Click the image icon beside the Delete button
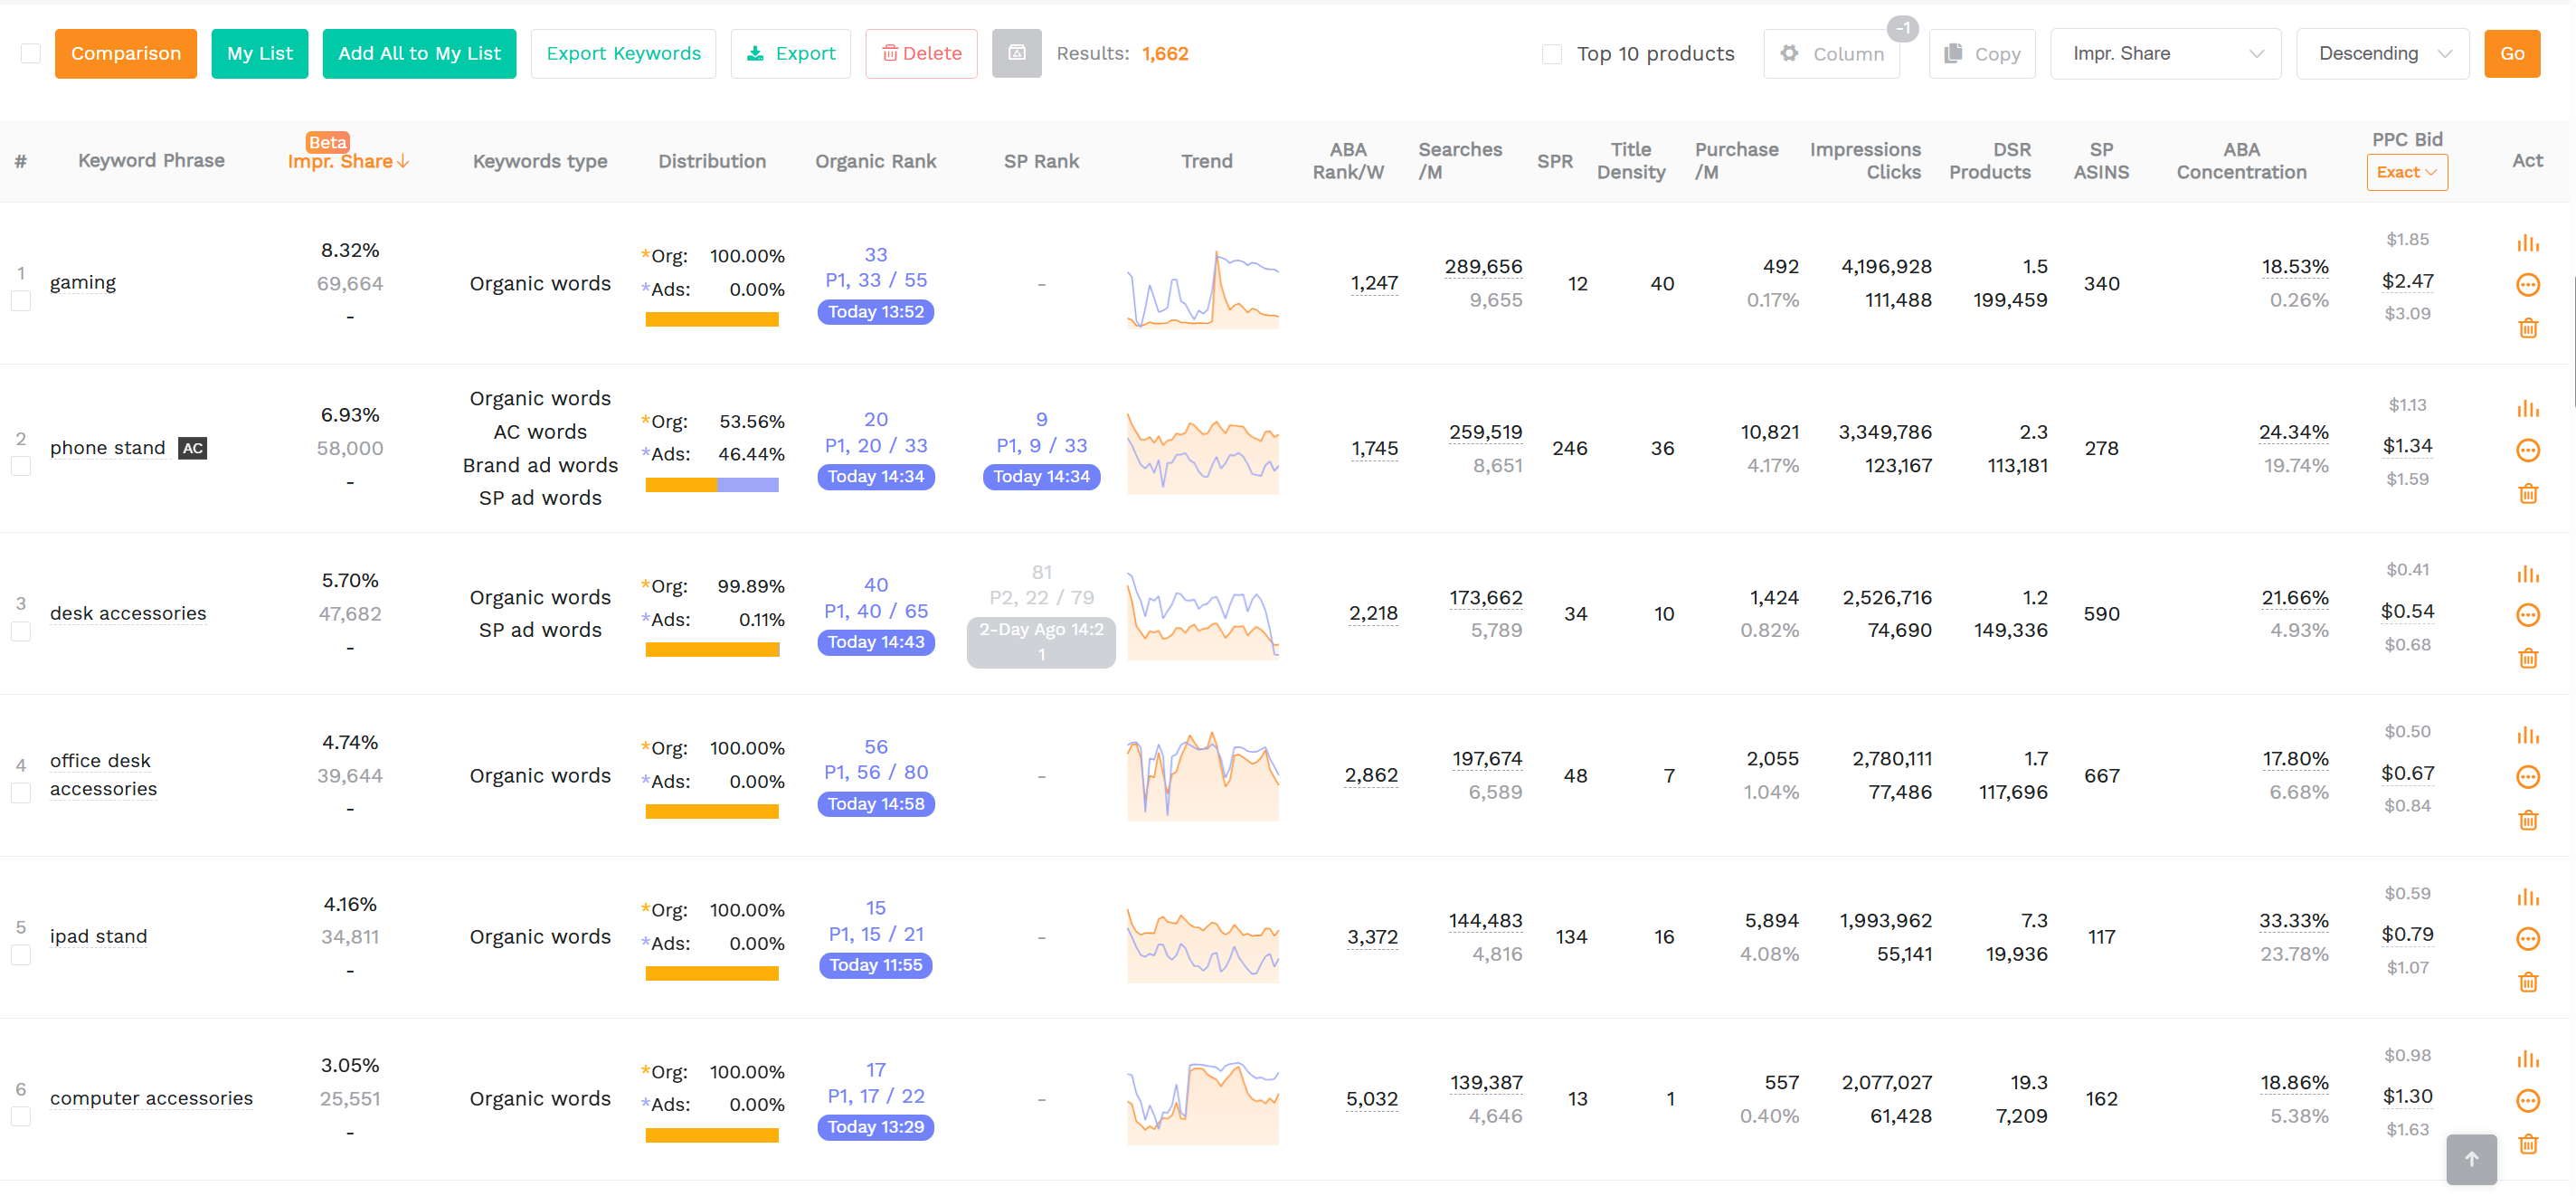 pos(1016,53)
